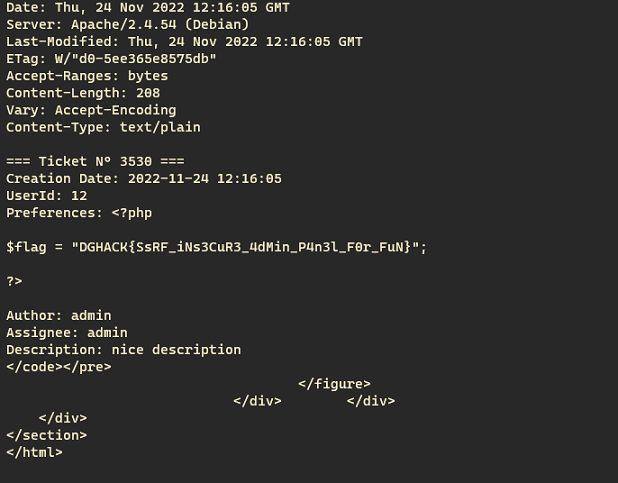The image size is (618, 483).
Task: Click the UserId: 12 line
Action: tap(47, 196)
